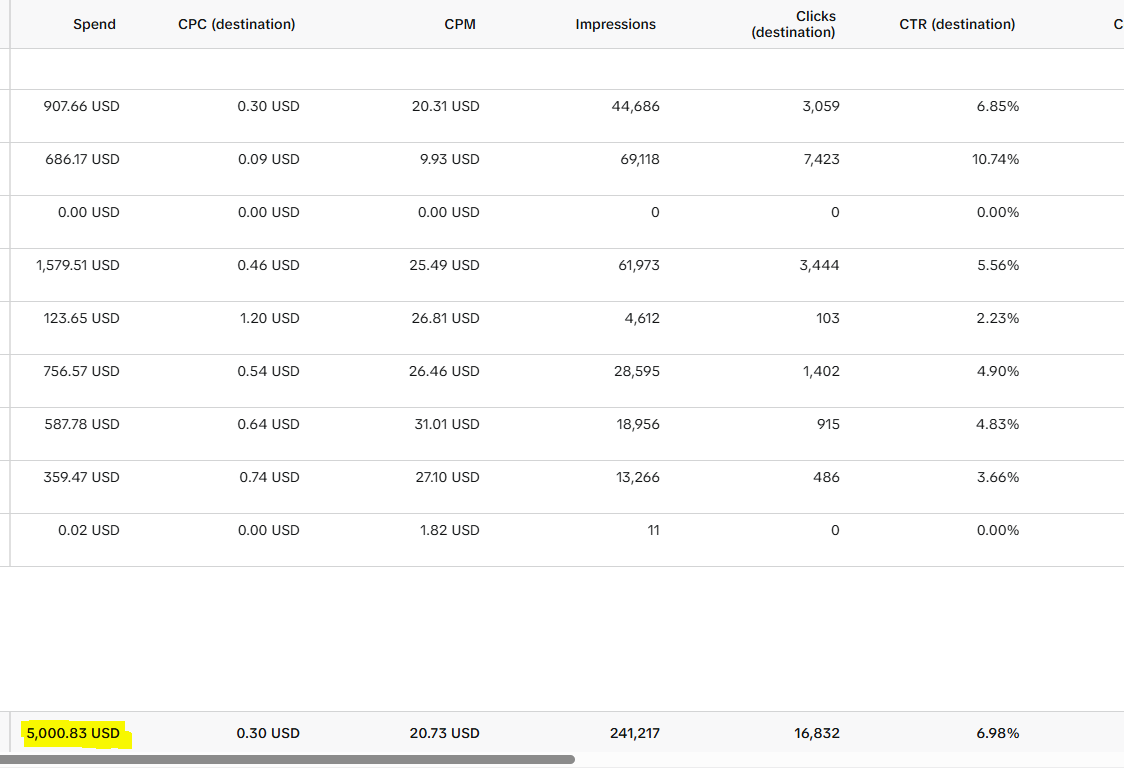This screenshot has width=1124, height=768.
Task: Select the 1,579.51 USD spend cell
Action: [x=78, y=265]
